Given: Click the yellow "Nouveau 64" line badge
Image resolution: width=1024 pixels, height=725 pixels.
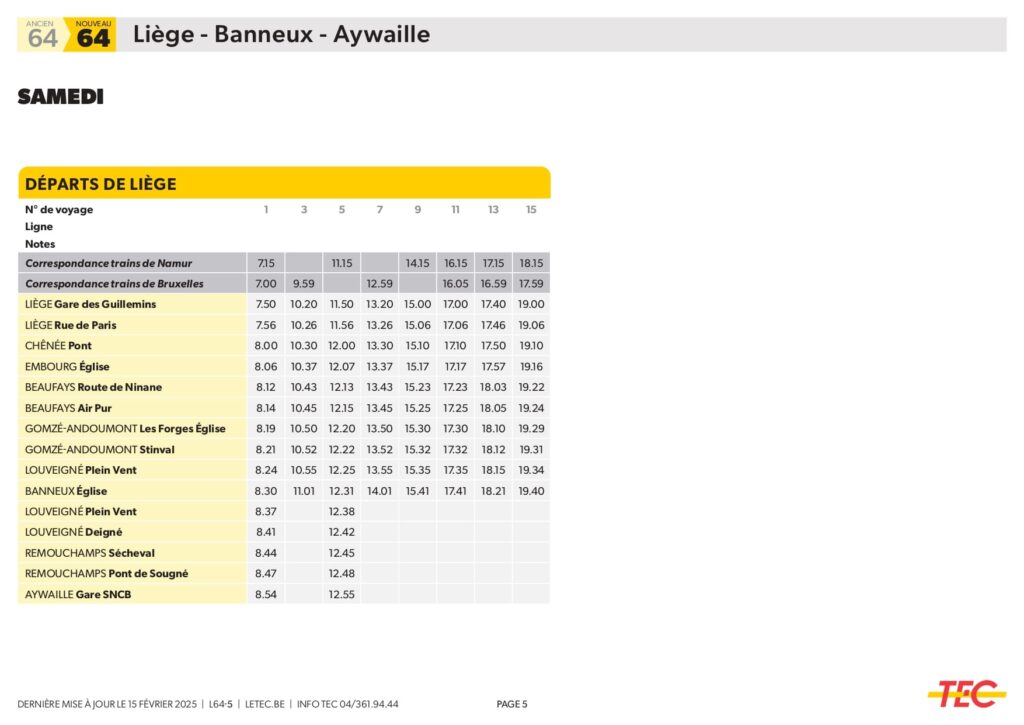Looking at the screenshot, I should [92, 36].
